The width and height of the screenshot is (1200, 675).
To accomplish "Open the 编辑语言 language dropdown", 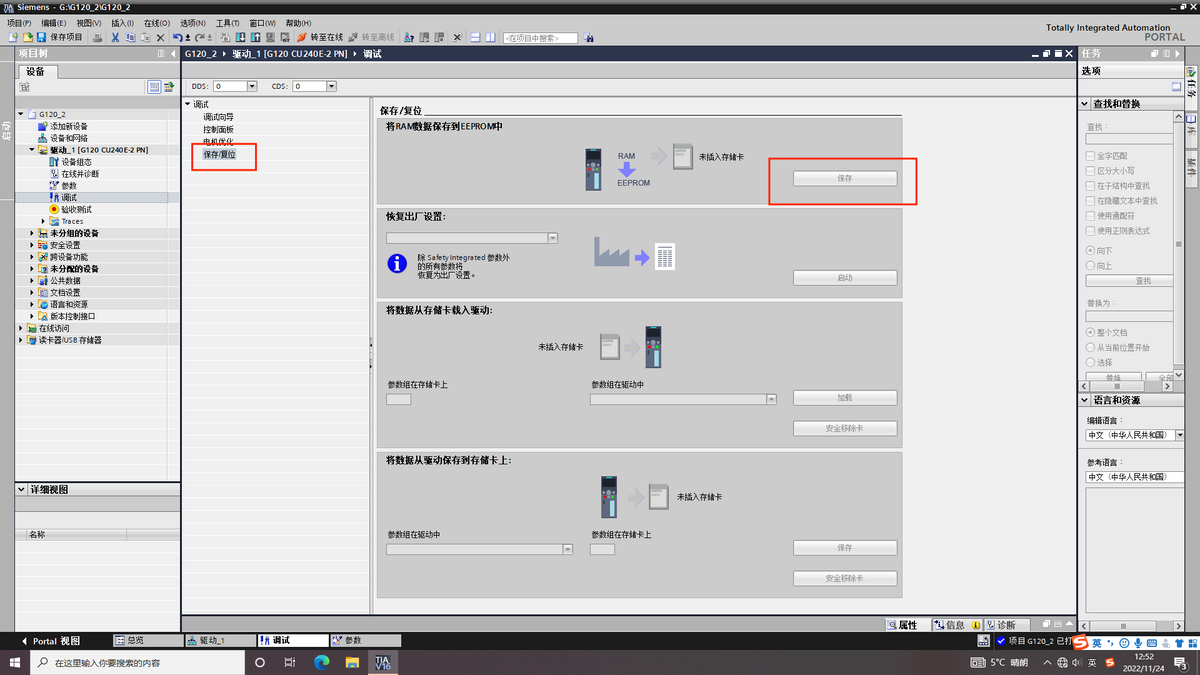I will (1180, 435).
